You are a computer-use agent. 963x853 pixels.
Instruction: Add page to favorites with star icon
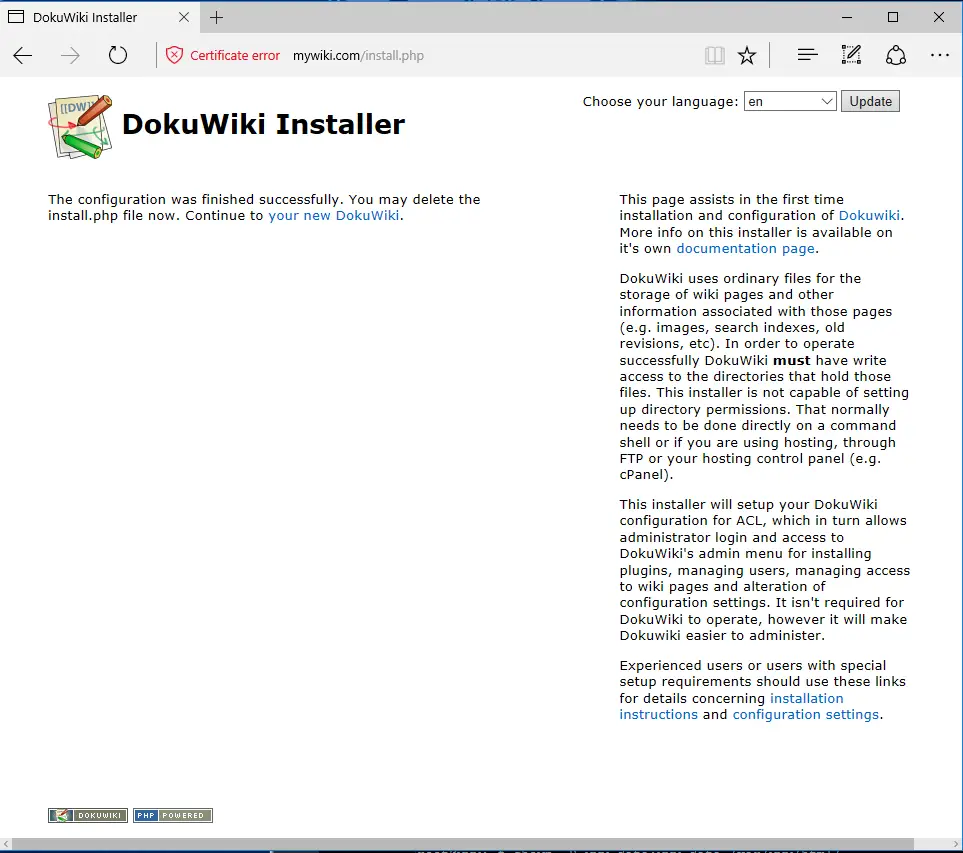(747, 55)
